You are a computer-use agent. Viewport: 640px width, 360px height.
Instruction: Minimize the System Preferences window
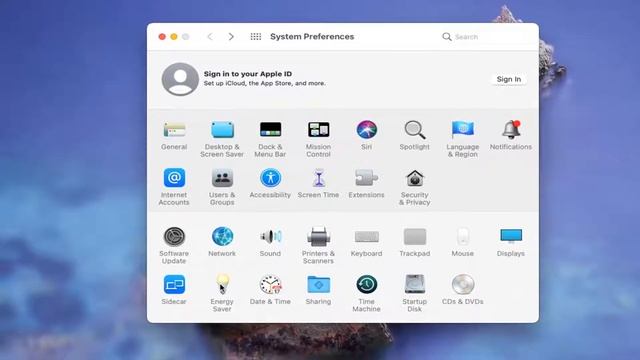174,37
